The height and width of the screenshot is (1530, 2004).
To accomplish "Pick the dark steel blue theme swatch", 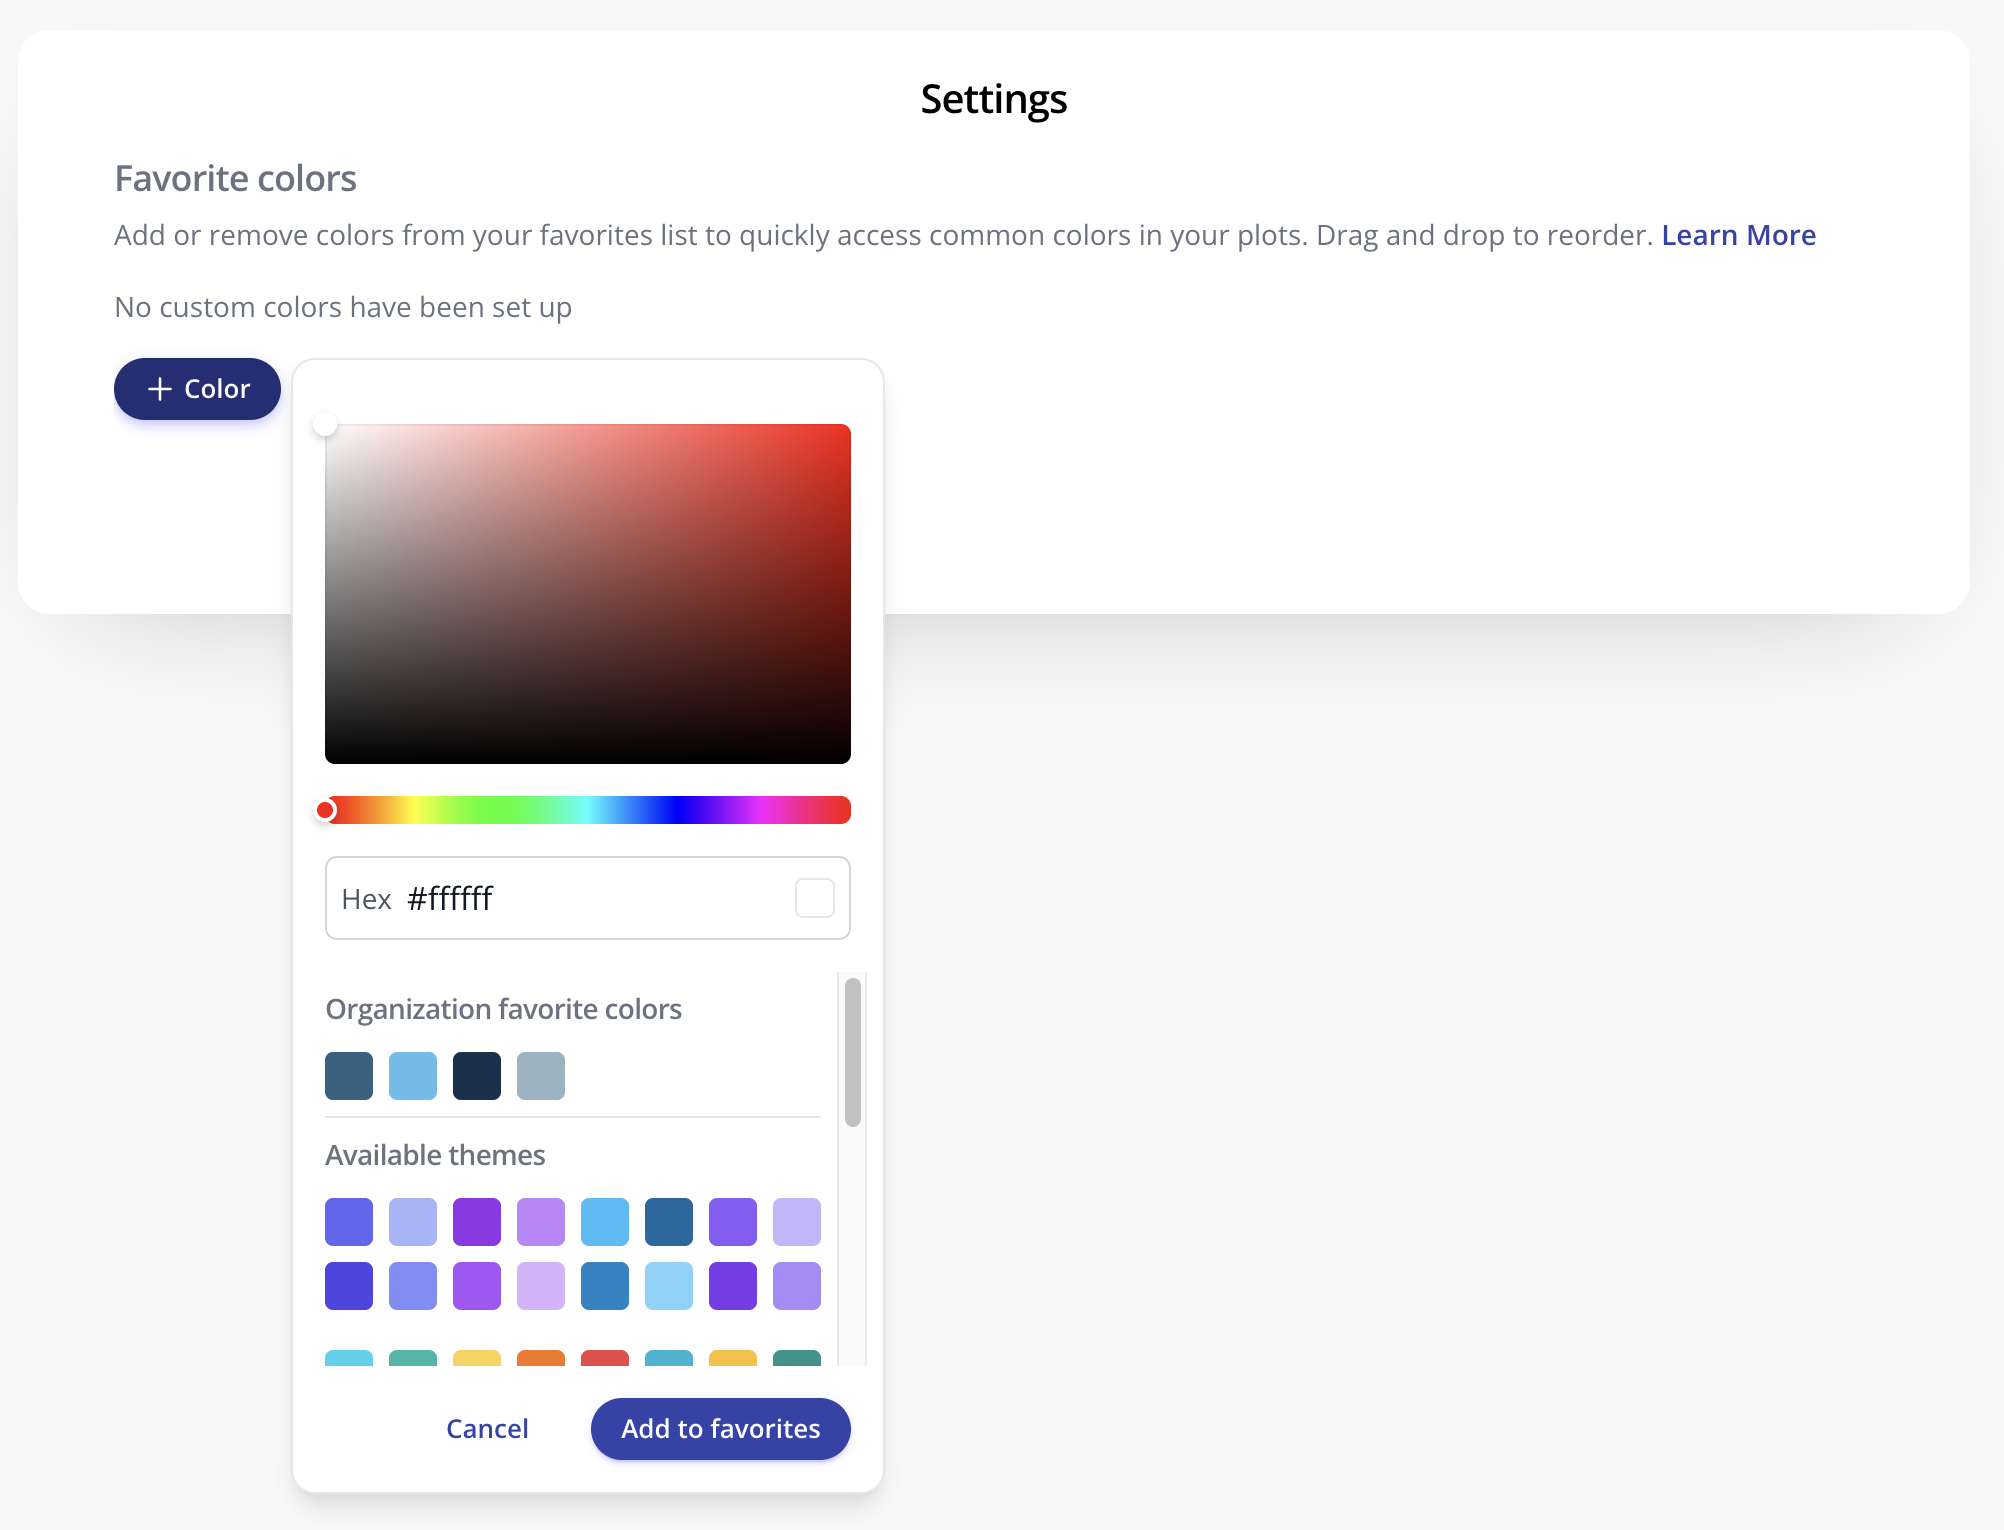I will (669, 1222).
